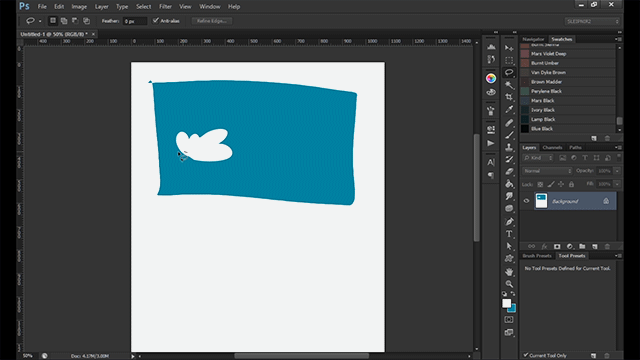Select the Pen tool
The width and height of the screenshot is (640, 360).
(x=509, y=222)
